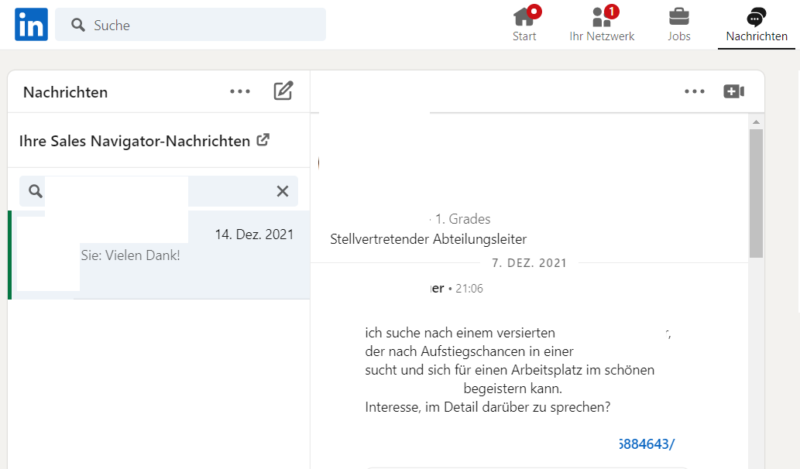Click the Suche search field
The image size is (800, 469).
click(x=190, y=24)
